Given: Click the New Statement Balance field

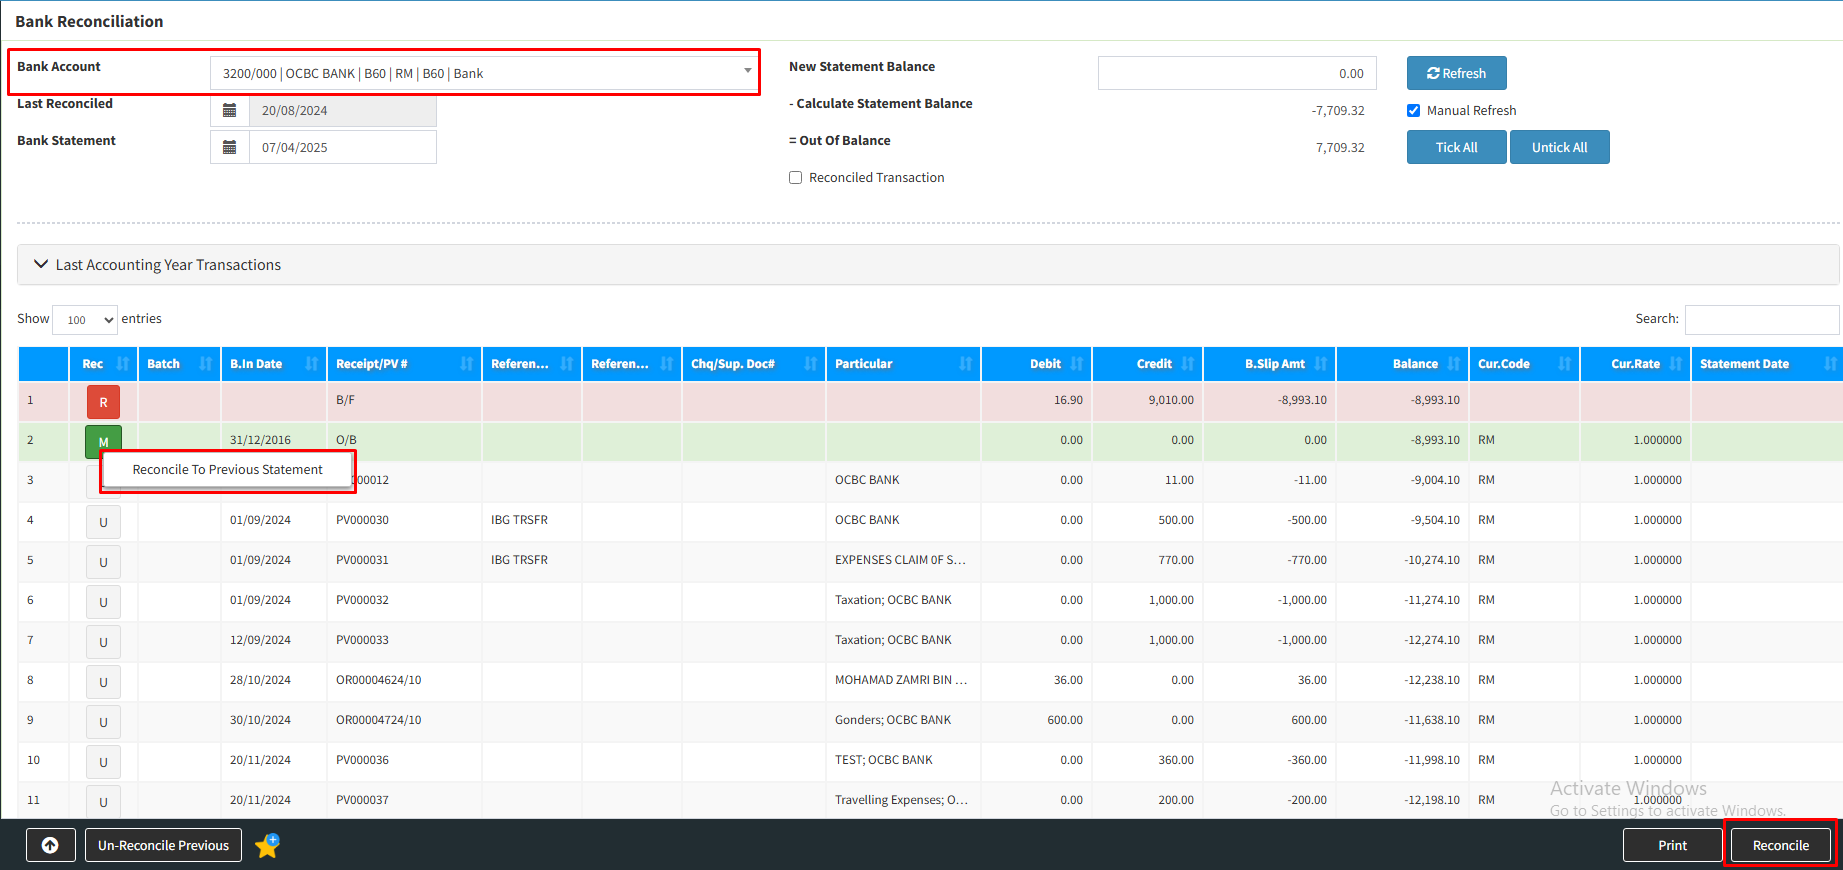Looking at the screenshot, I should tap(1236, 73).
